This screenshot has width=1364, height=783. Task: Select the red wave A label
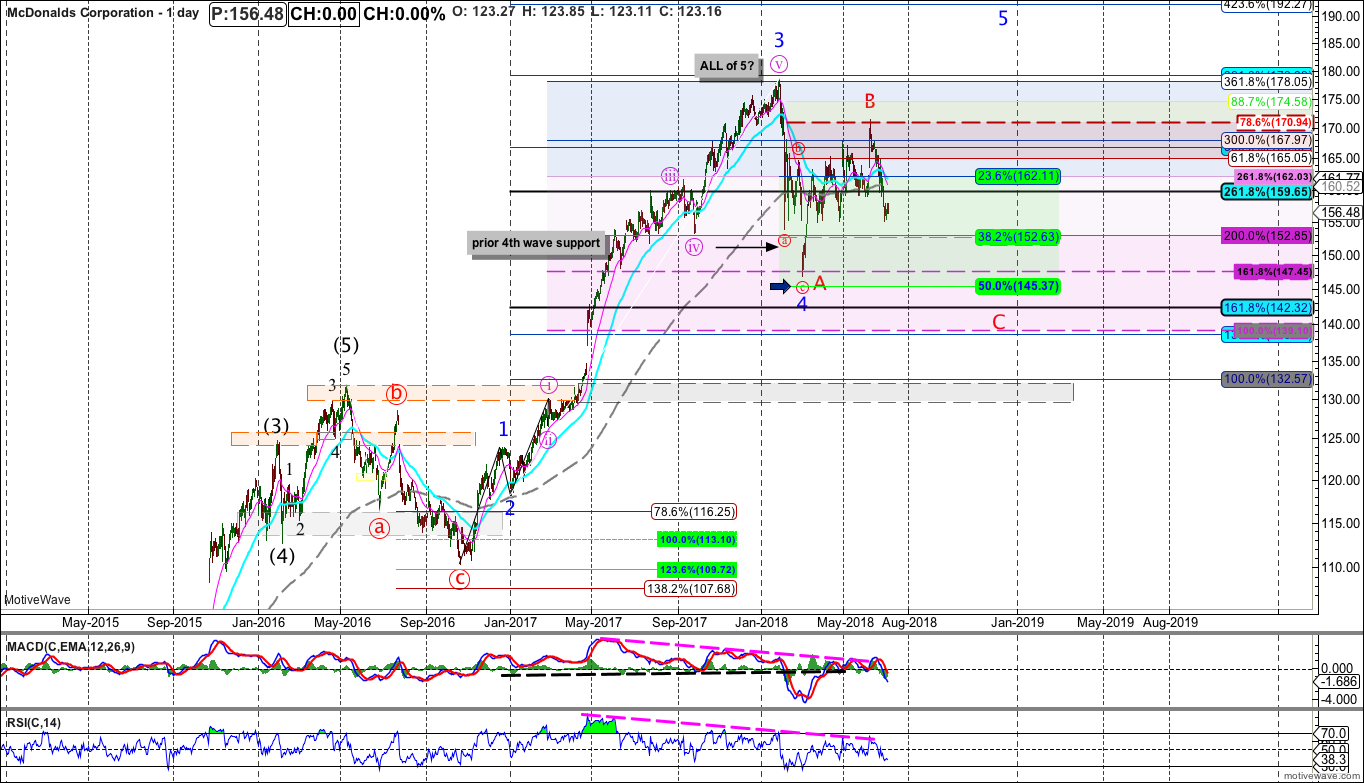821,283
